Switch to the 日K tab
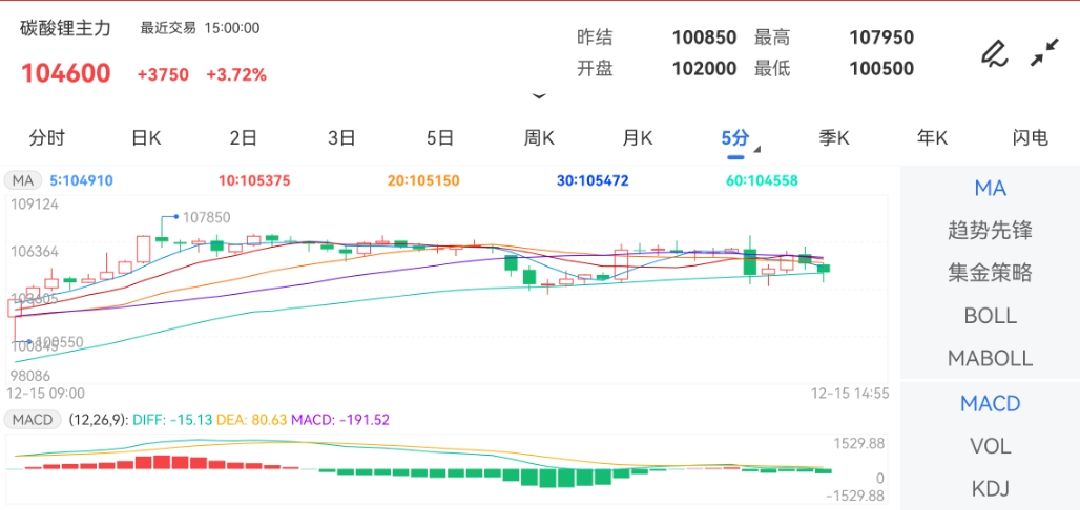The height and width of the screenshot is (510, 1080). [145, 138]
